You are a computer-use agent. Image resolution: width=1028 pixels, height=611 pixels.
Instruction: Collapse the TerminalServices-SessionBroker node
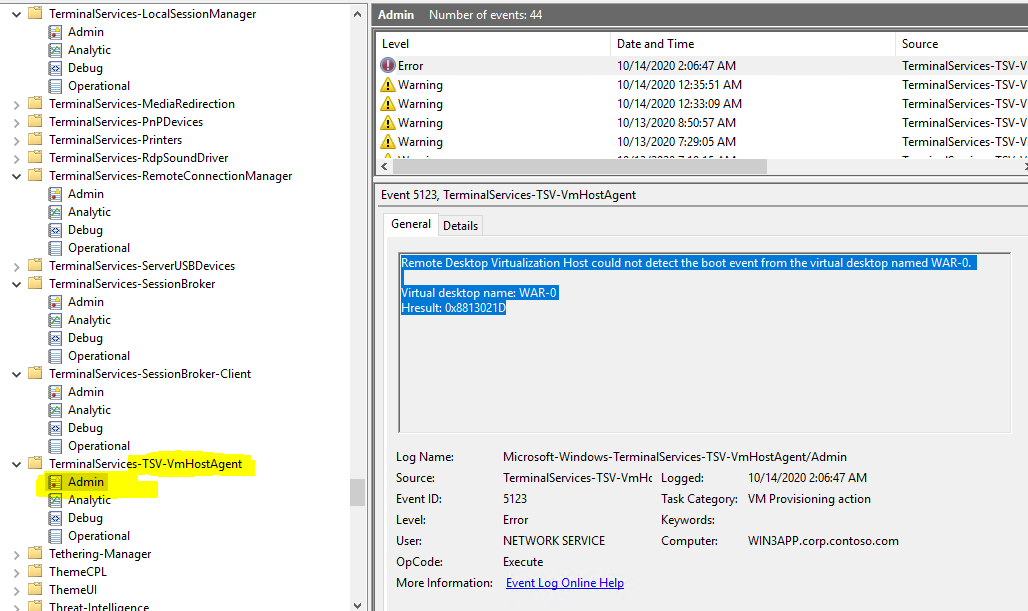[x=16, y=284]
